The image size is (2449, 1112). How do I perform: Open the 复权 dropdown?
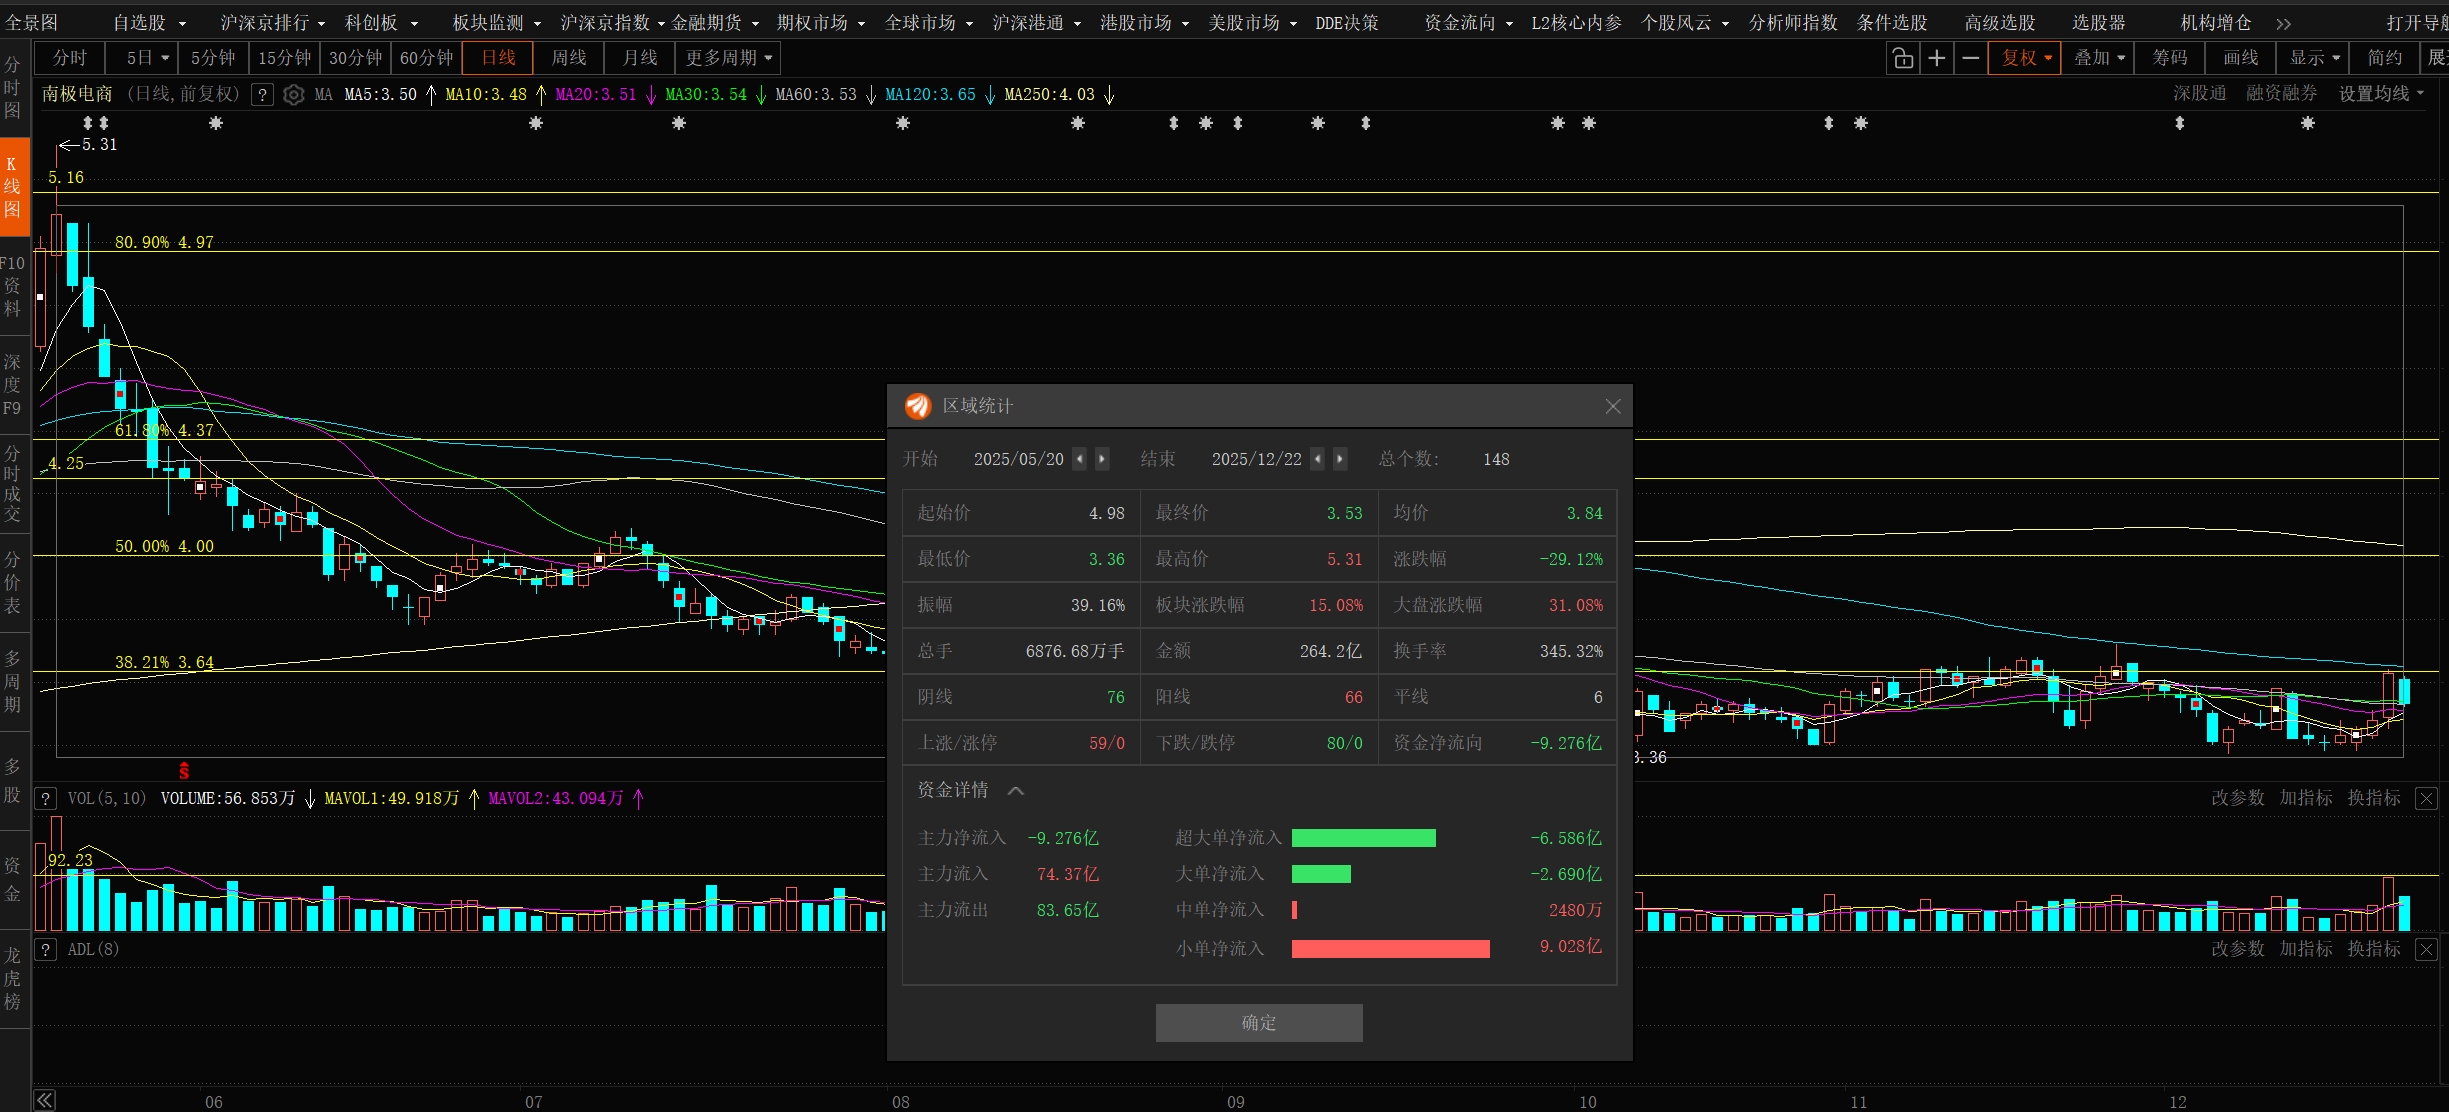pos(2027,58)
